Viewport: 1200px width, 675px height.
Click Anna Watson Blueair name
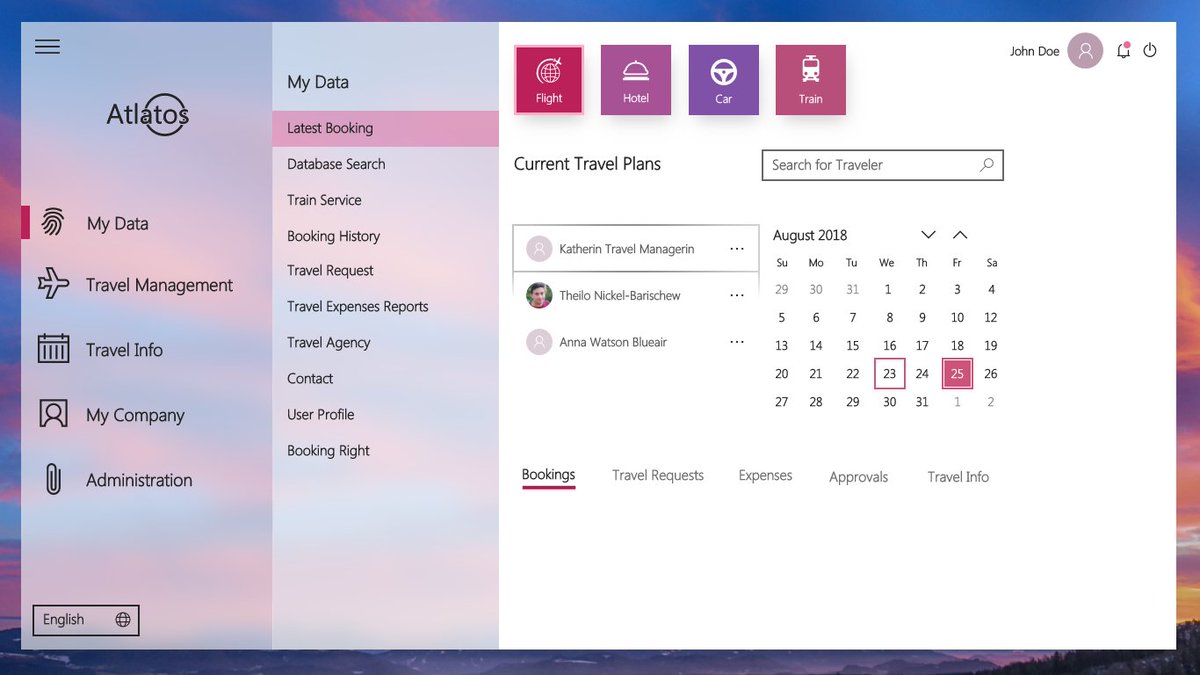(613, 342)
